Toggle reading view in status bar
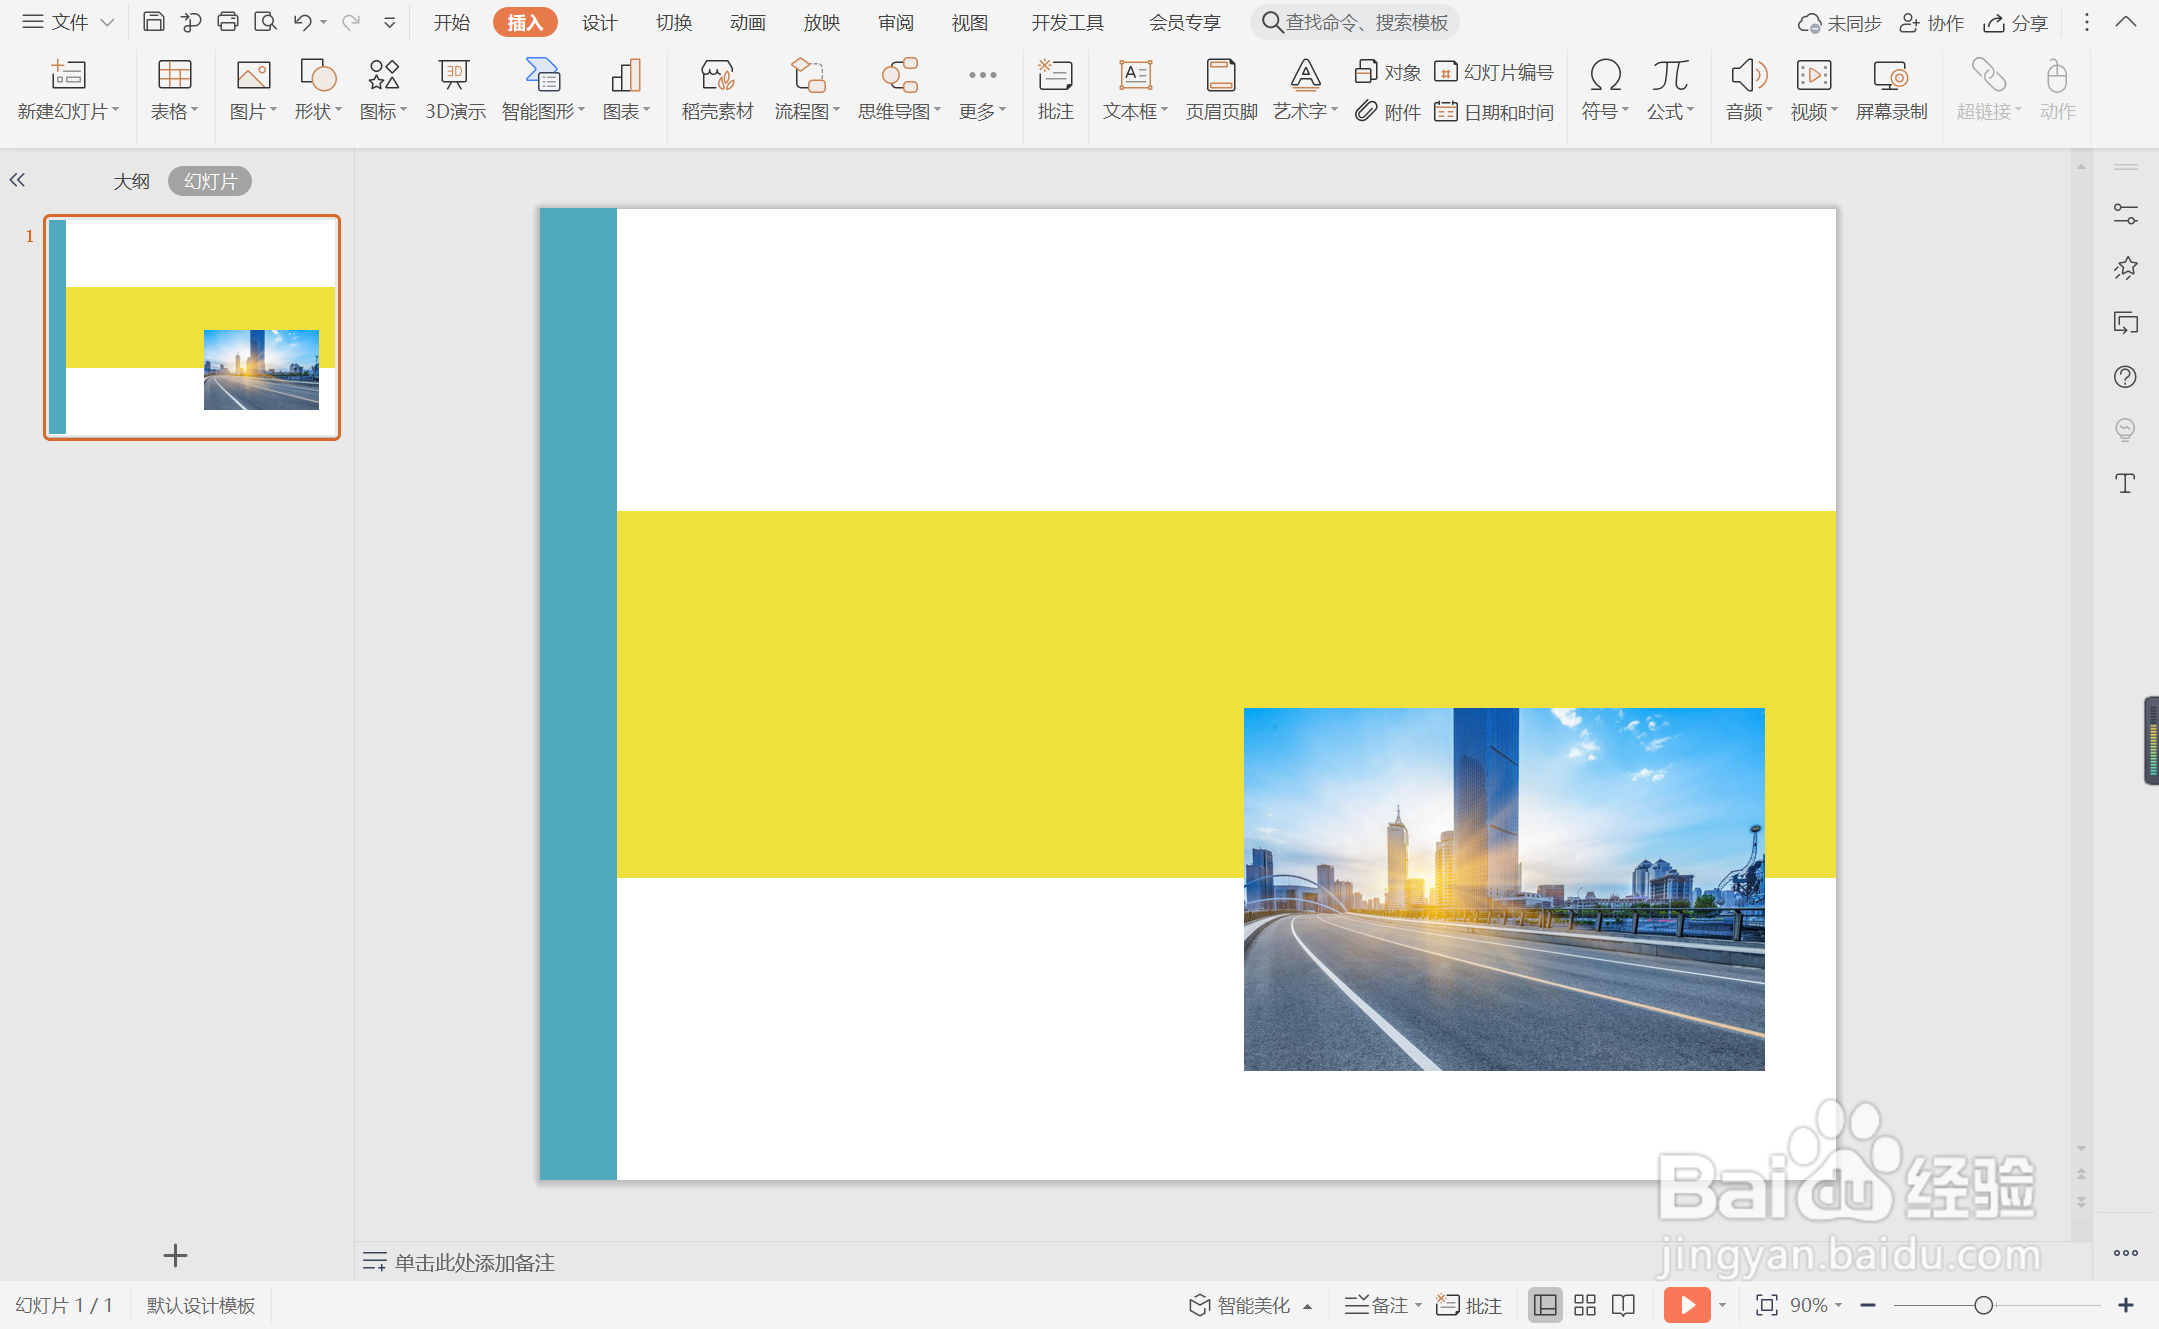Viewport: 2159px width, 1329px height. pos(1624,1305)
